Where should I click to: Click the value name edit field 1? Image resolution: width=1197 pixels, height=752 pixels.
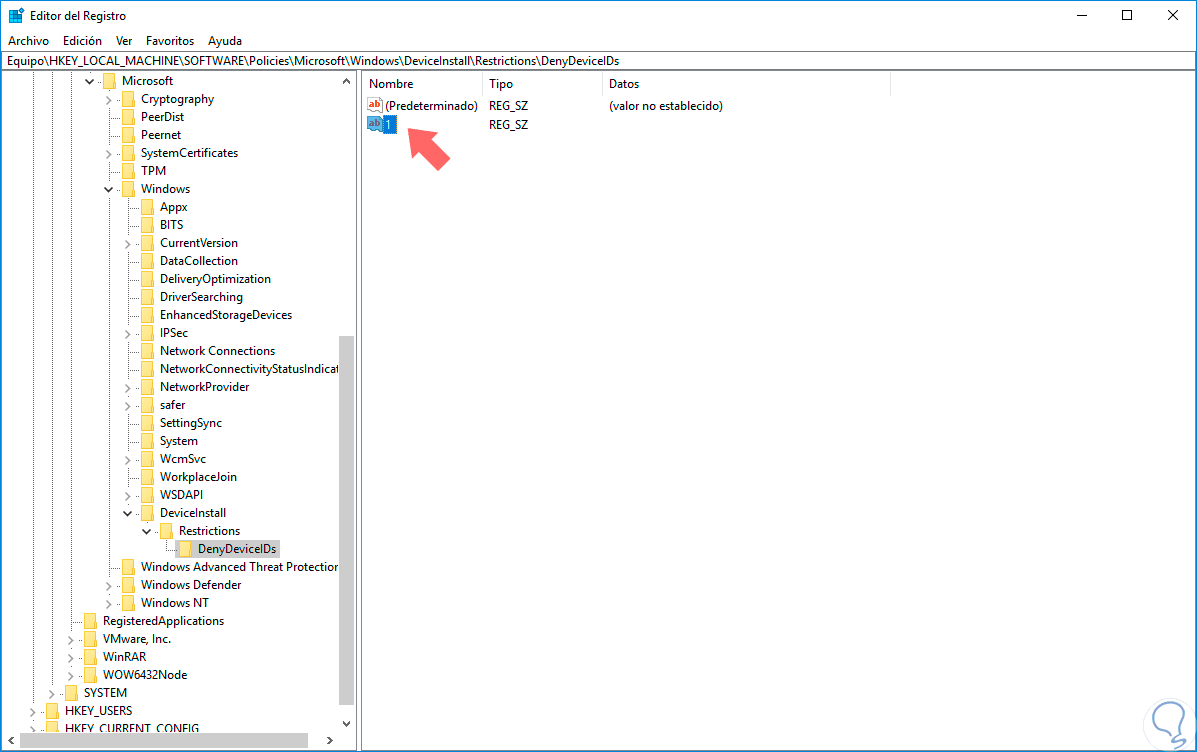pyautogui.click(x=389, y=124)
